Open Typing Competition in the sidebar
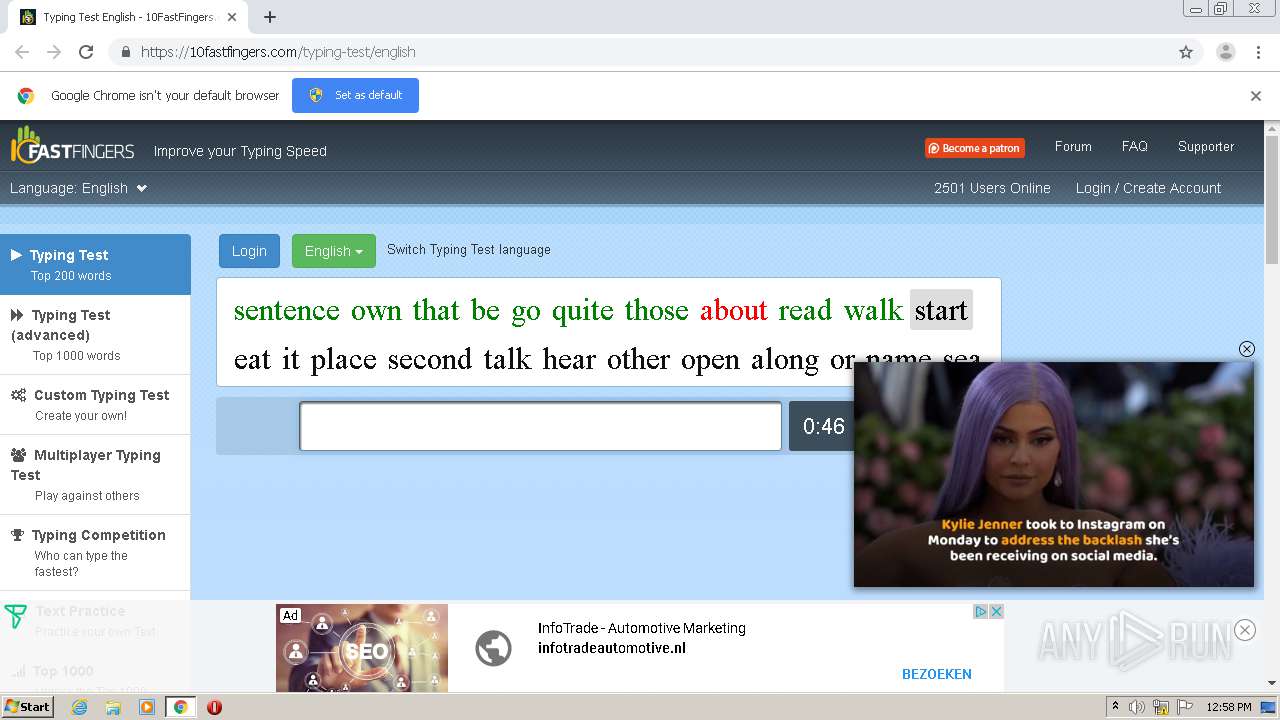The height and width of the screenshot is (720, 1280). point(95,552)
